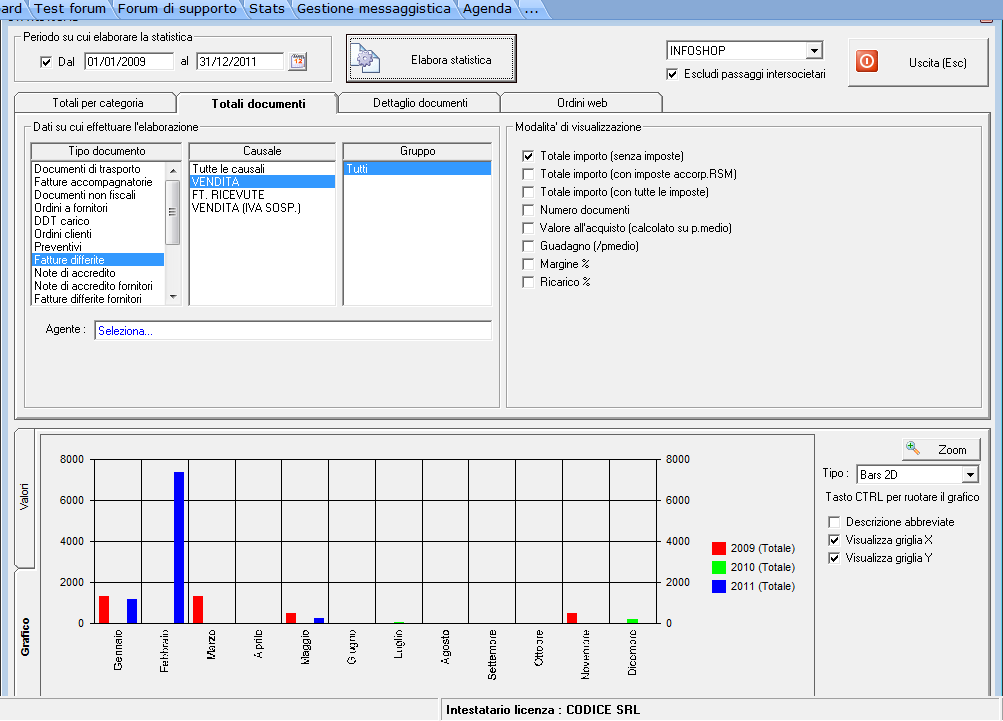Toggle Visualizza griglia Y checkbox
The height and width of the screenshot is (721, 1003).
(833, 558)
